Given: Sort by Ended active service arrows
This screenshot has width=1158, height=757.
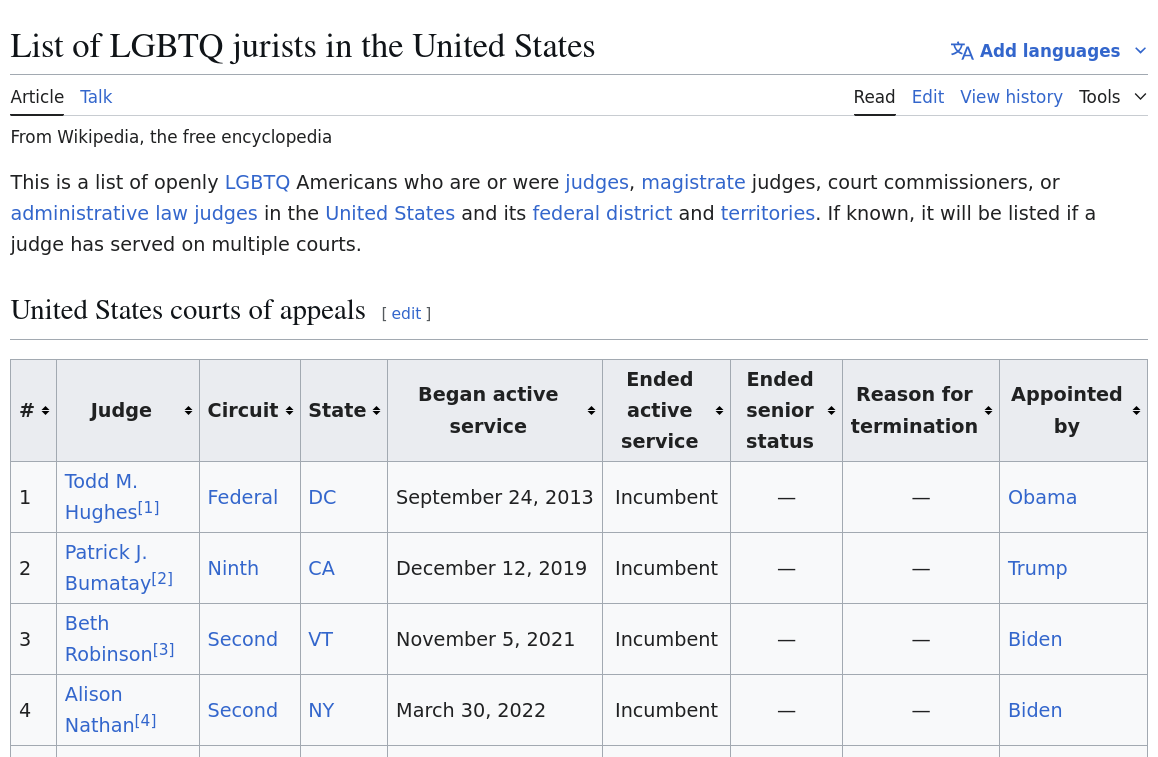Looking at the screenshot, I should (719, 411).
